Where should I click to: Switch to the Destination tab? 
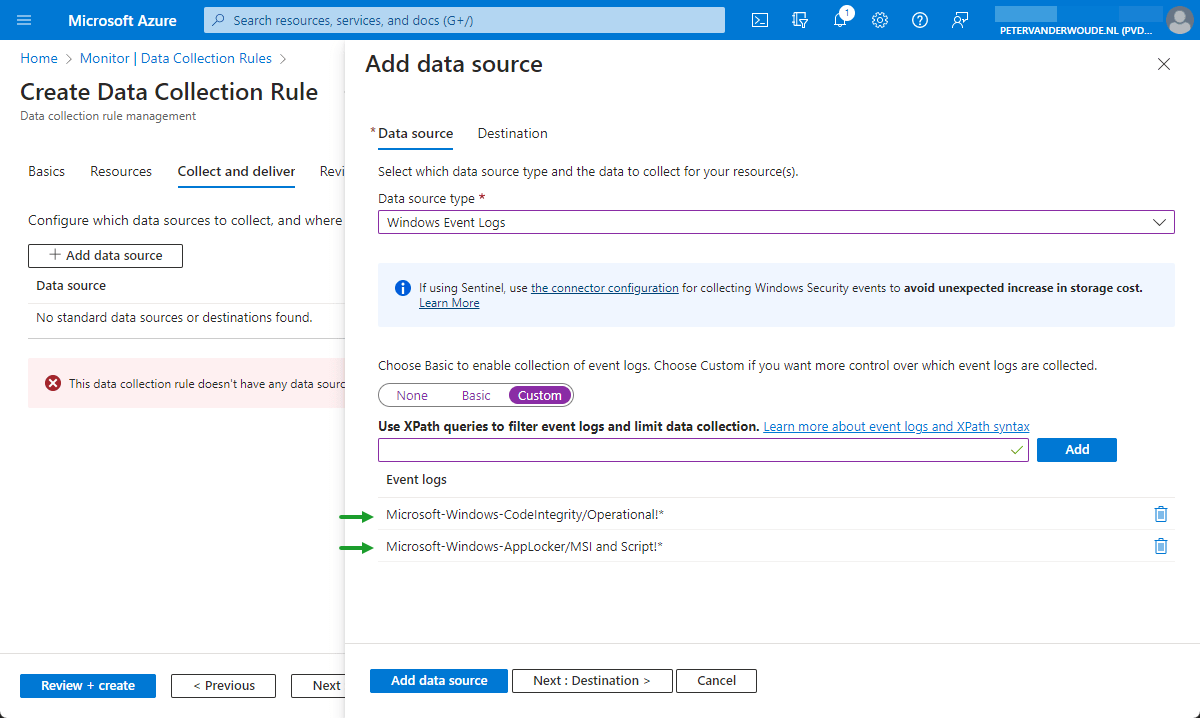pyautogui.click(x=512, y=133)
